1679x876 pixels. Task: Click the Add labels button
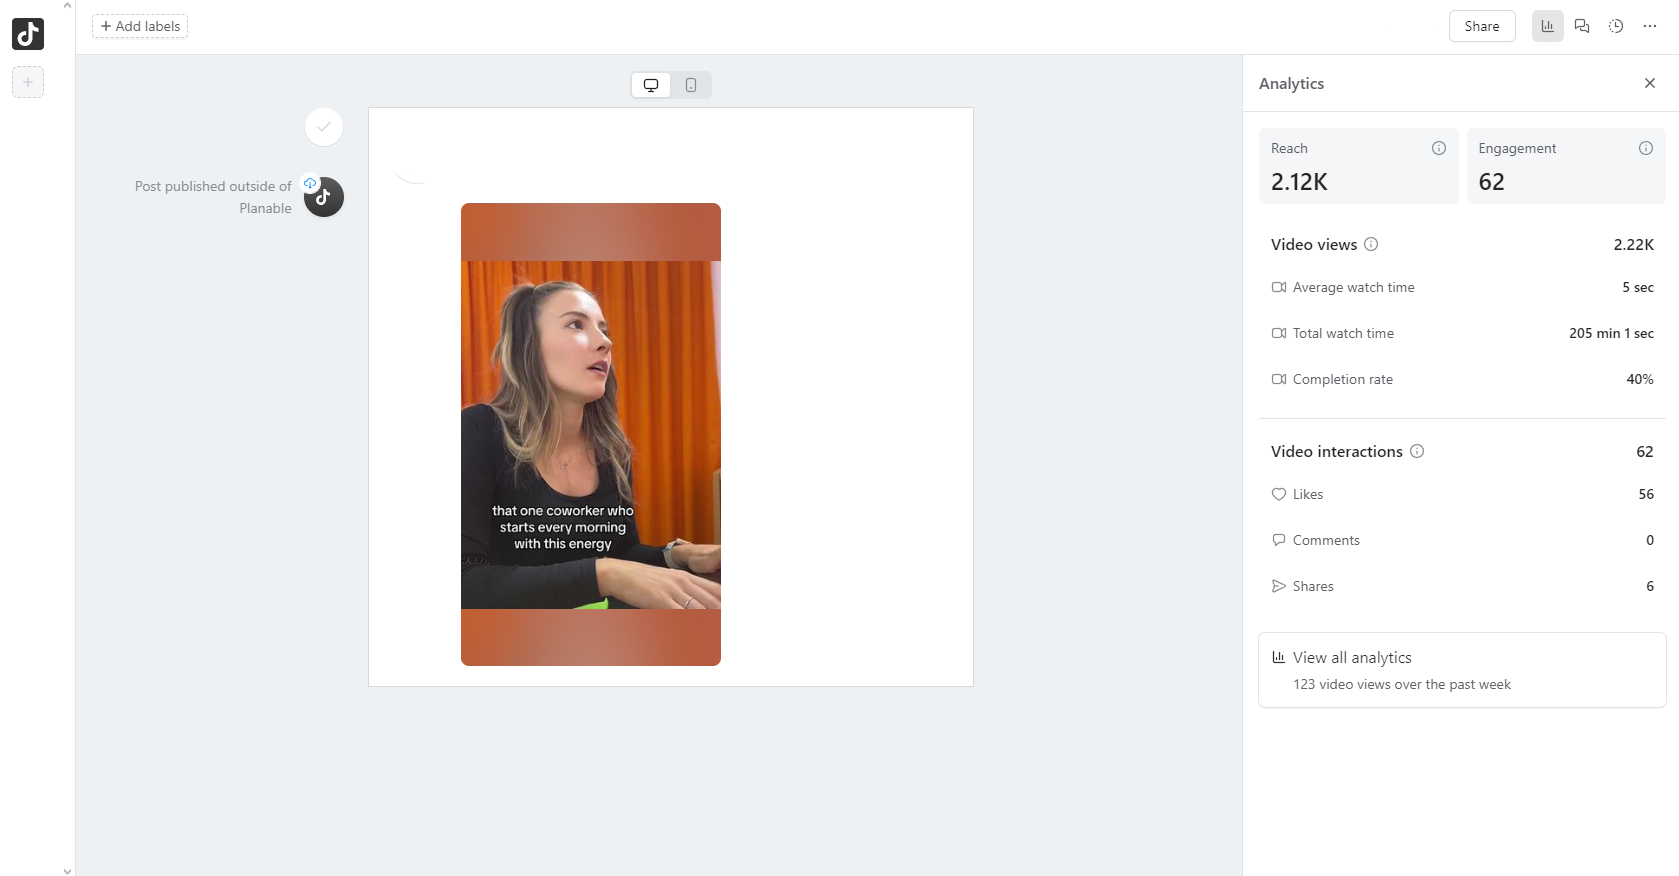tap(140, 26)
